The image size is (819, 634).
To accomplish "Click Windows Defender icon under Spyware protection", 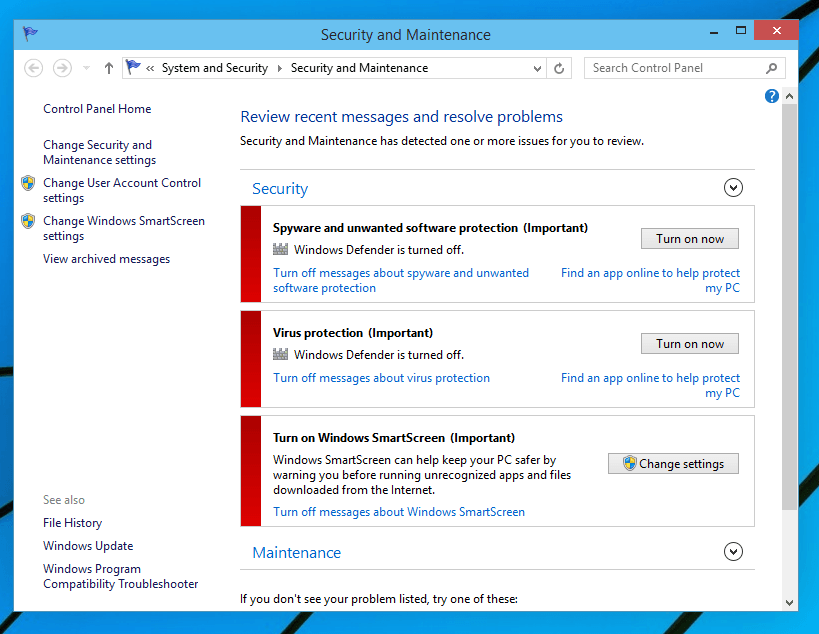I will 280,250.
